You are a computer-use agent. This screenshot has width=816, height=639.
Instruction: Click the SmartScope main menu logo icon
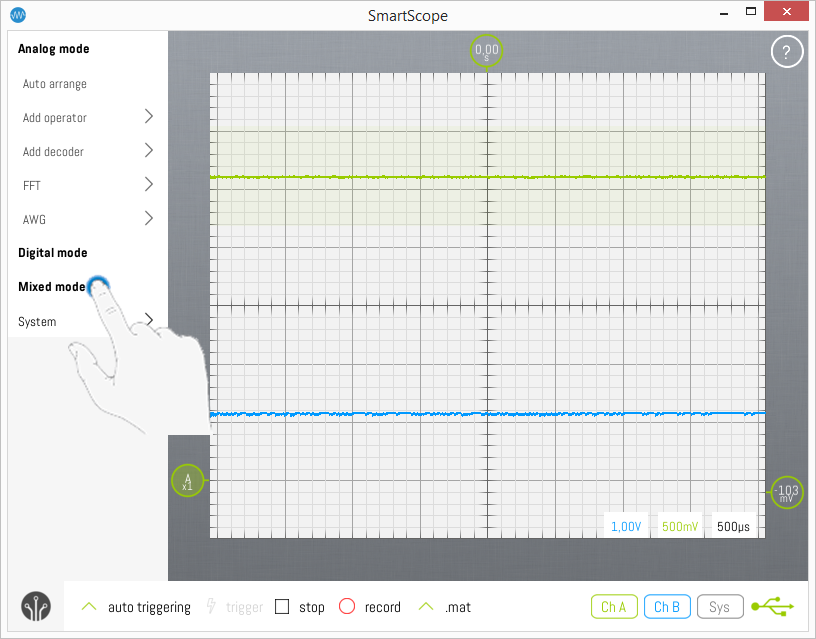click(36, 607)
